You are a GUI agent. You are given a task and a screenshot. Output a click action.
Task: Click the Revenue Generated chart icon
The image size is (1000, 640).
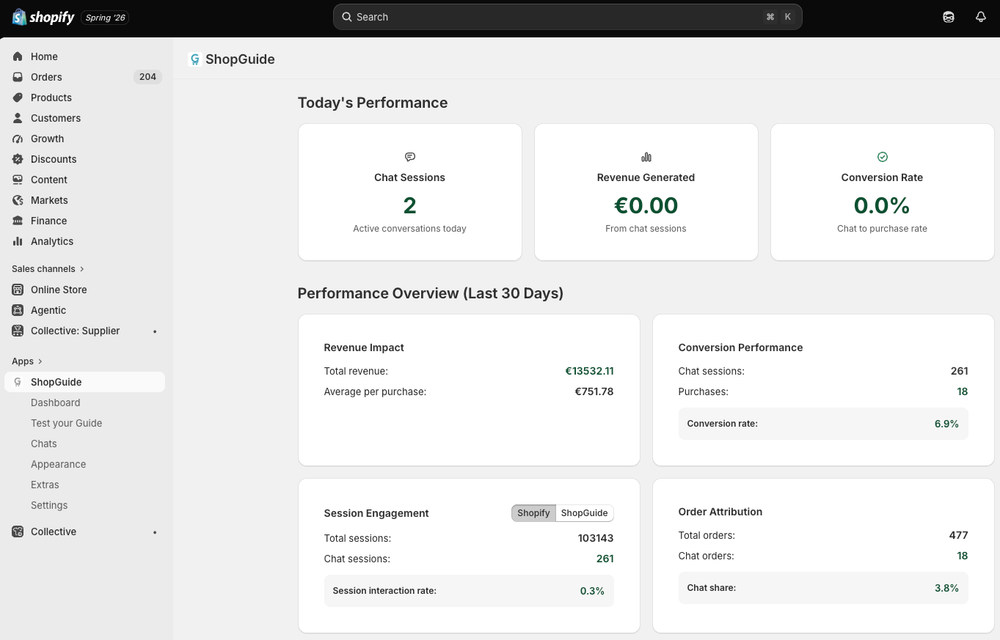click(x=646, y=157)
